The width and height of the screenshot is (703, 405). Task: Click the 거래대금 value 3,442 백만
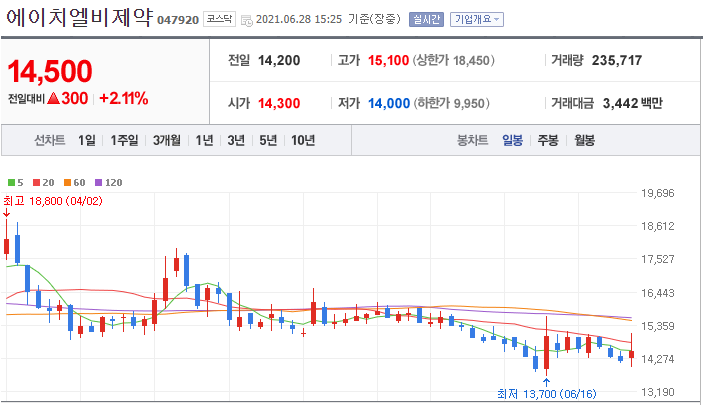tap(633, 103)
